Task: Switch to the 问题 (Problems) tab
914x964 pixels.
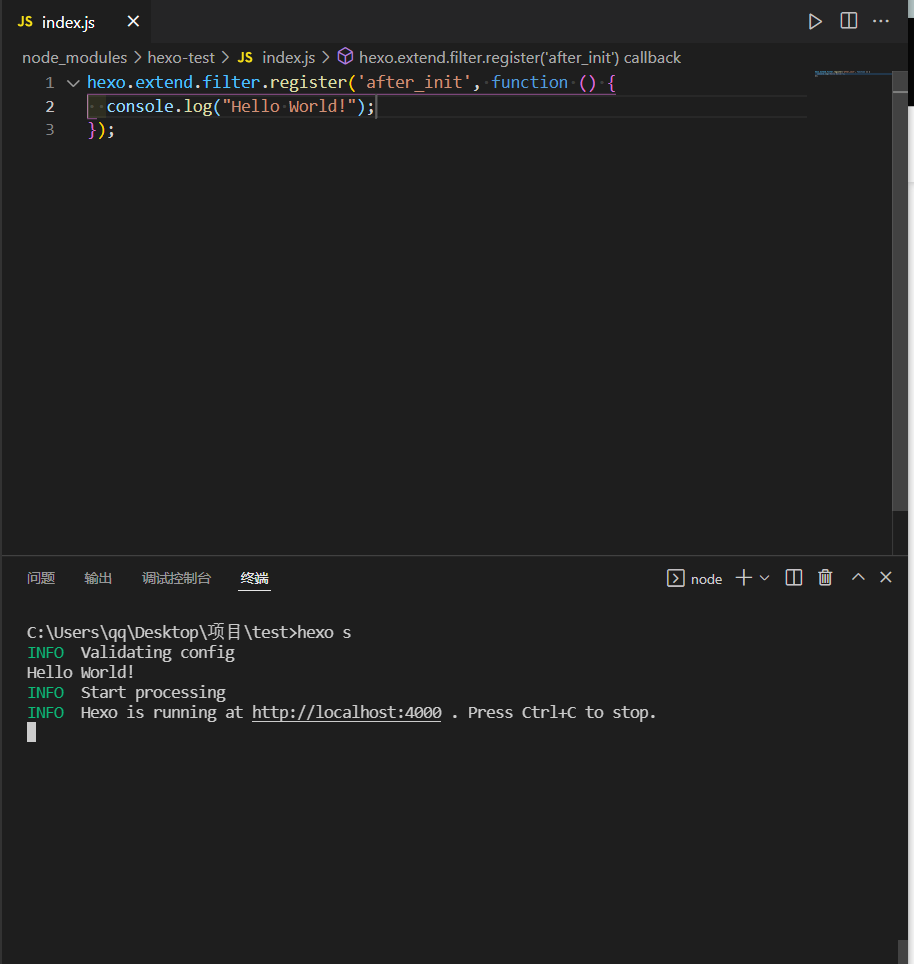Action: 41,578
